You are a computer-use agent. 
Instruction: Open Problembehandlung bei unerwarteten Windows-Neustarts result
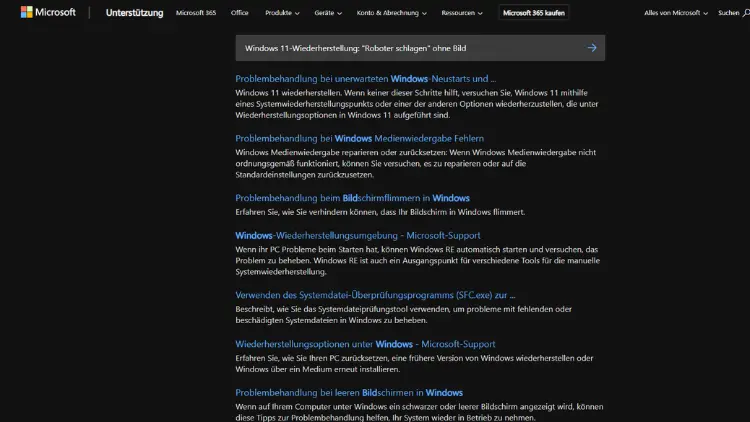coord(365,78)
